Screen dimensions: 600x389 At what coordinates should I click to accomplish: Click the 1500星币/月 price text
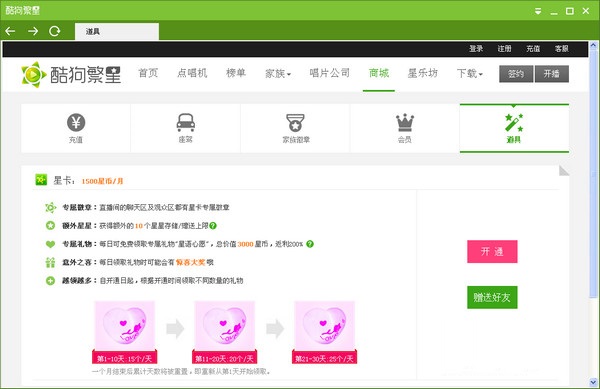[x=102, y=181]
